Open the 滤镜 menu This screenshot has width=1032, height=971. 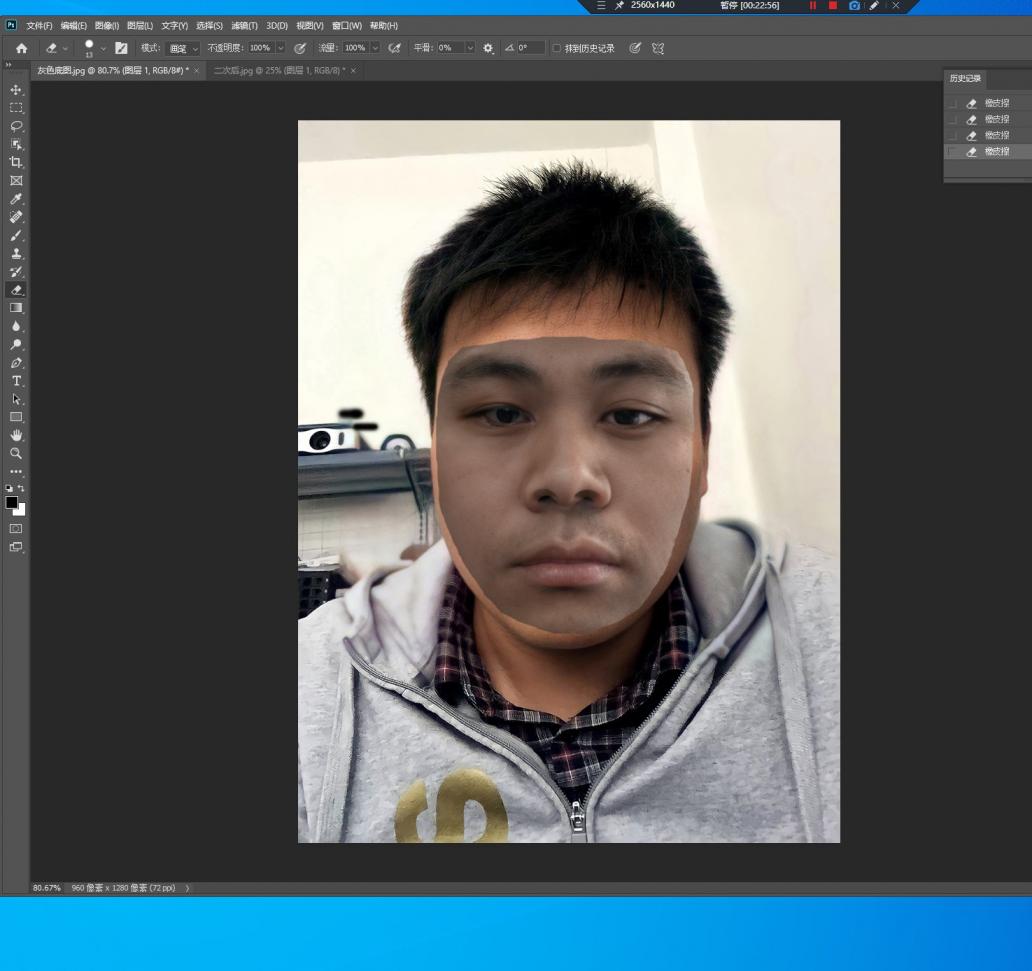coord(245,25)
